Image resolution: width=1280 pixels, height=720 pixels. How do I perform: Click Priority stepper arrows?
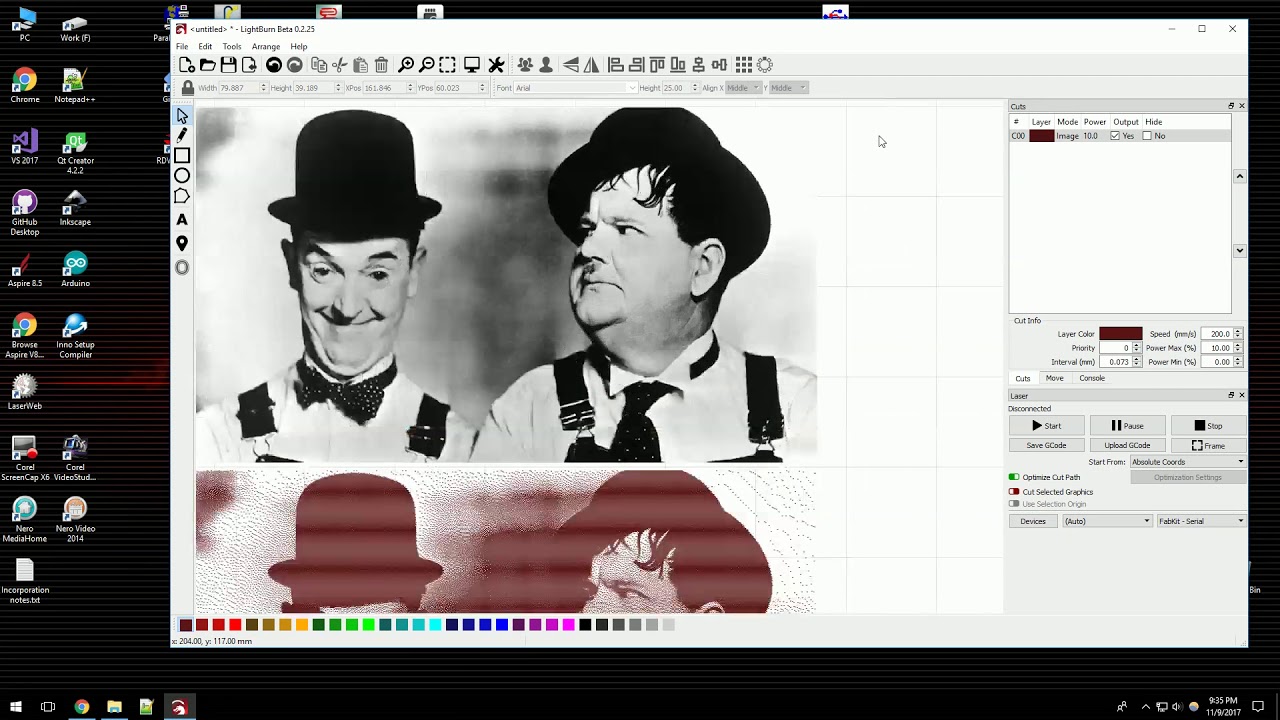[x=1136, y=348]
